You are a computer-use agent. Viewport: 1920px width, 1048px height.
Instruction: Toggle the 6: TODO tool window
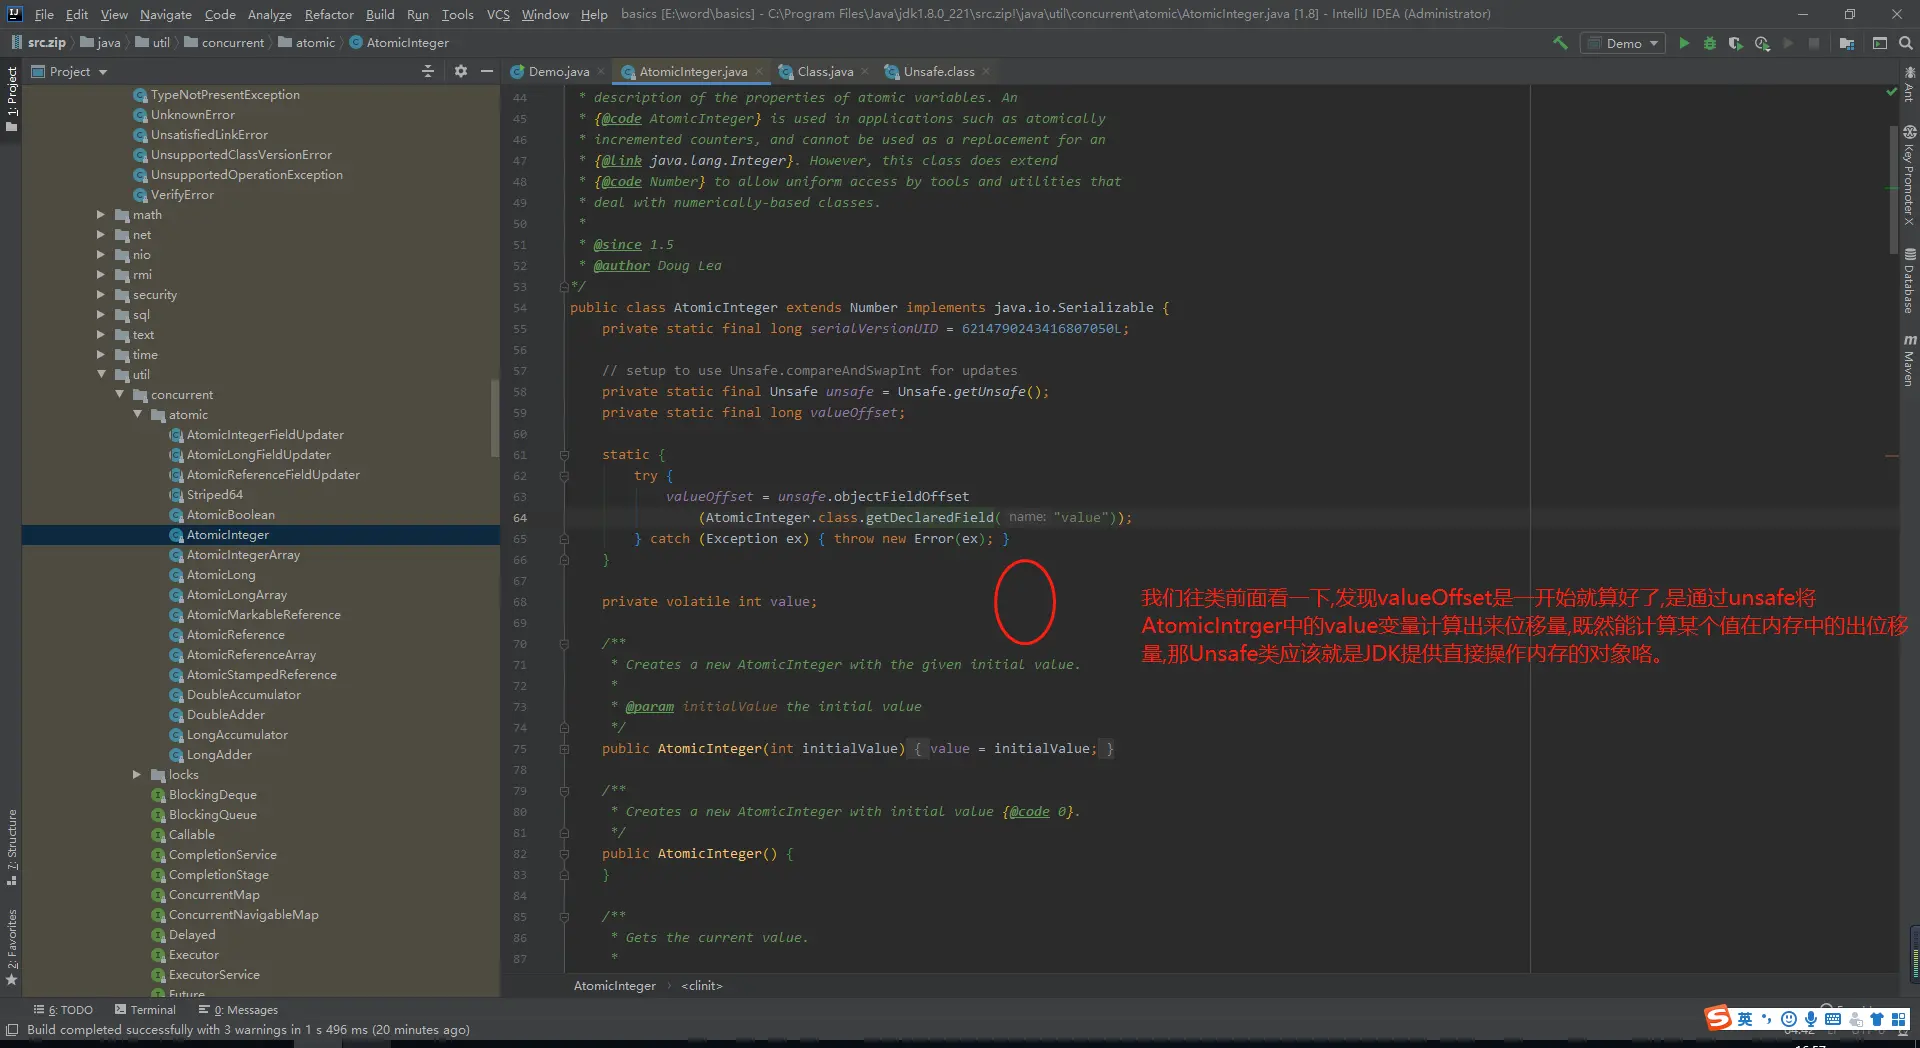pos(63,1010)
